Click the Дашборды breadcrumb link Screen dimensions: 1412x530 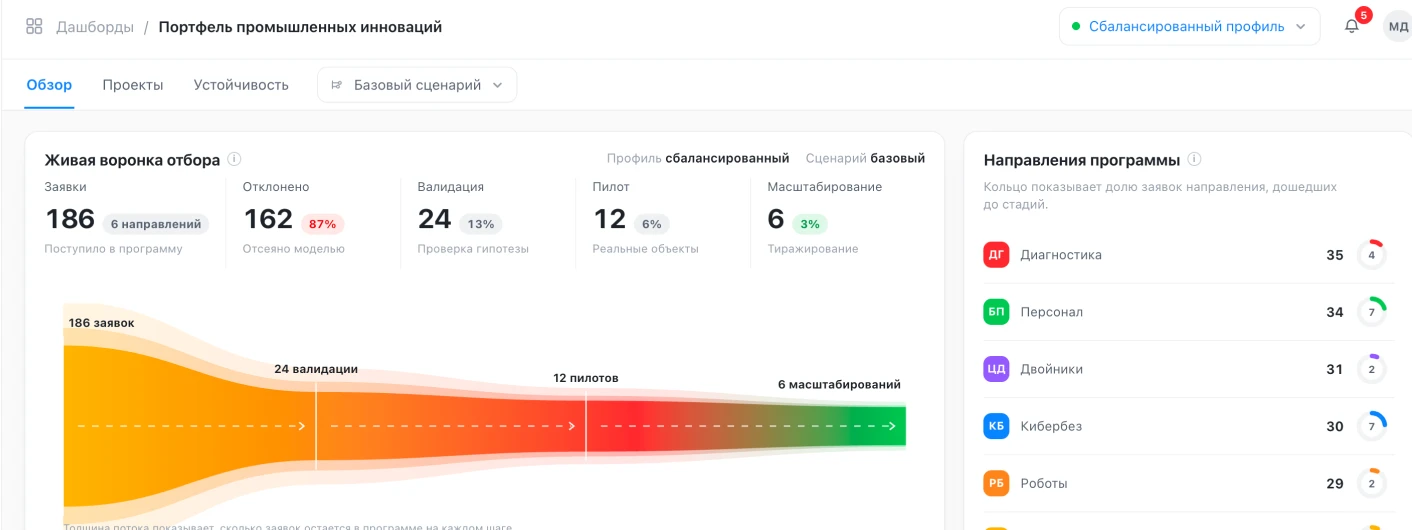click(94, 27)
